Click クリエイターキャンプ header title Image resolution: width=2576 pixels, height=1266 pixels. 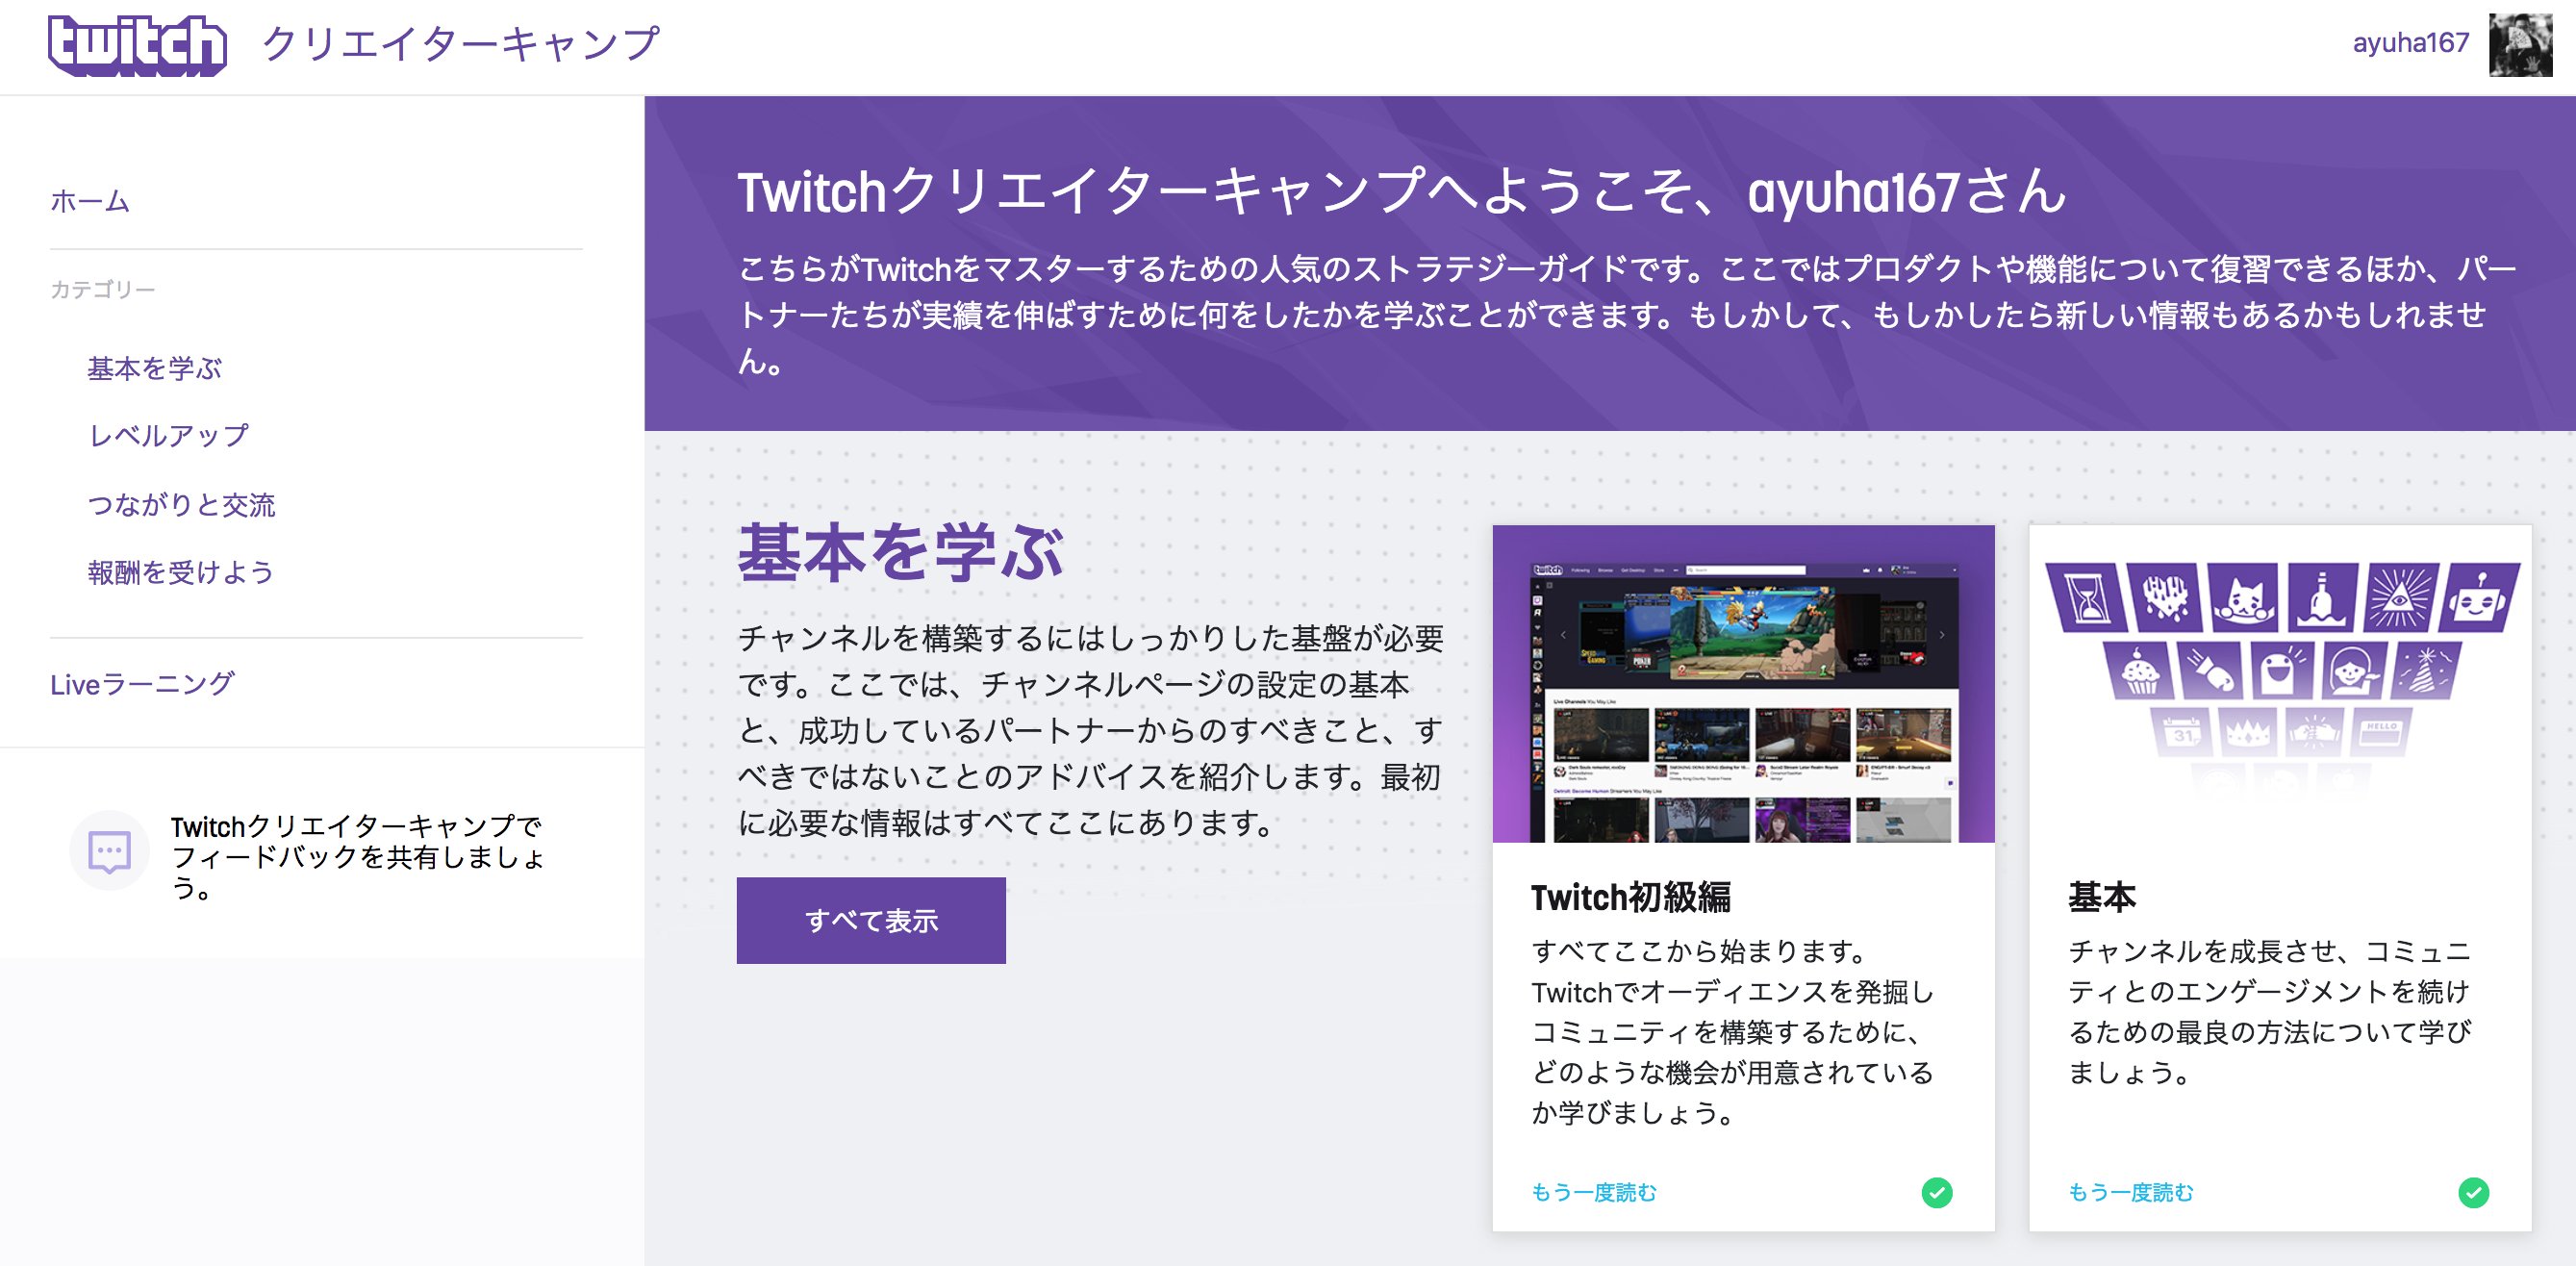pyautogui.click(x=460, y=44)
